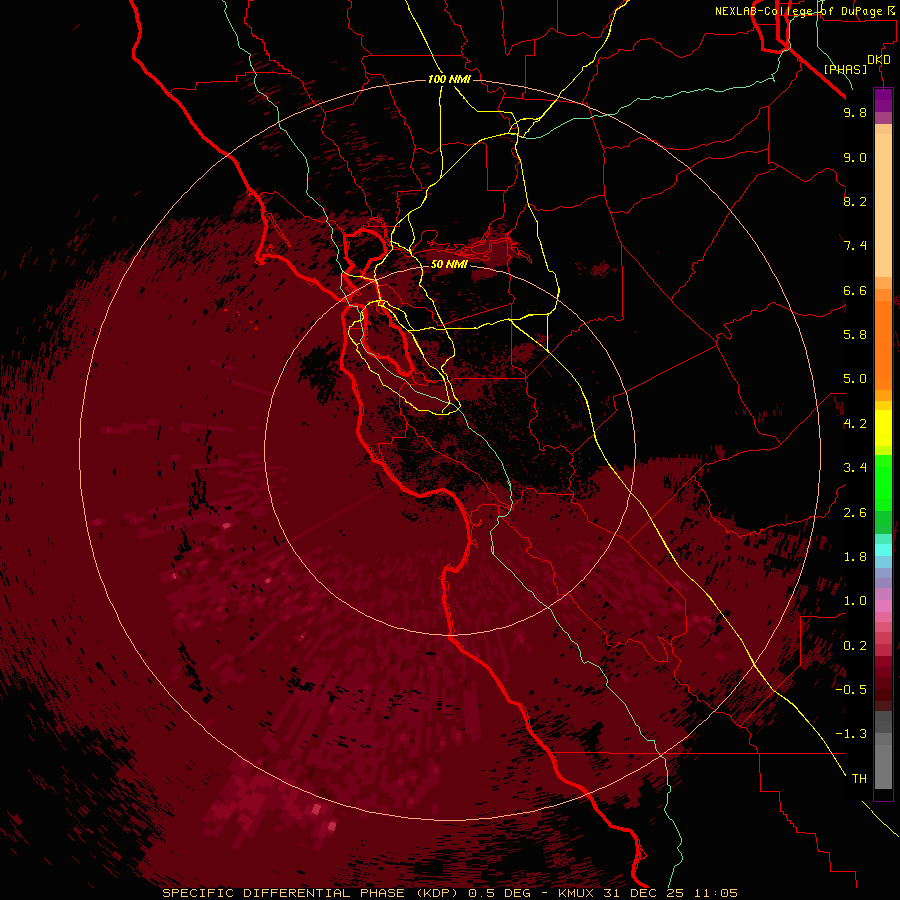This screenshot has width=900, height=900.
Task: Click the 3.4 value on the color scale
Action: point(855,468)
